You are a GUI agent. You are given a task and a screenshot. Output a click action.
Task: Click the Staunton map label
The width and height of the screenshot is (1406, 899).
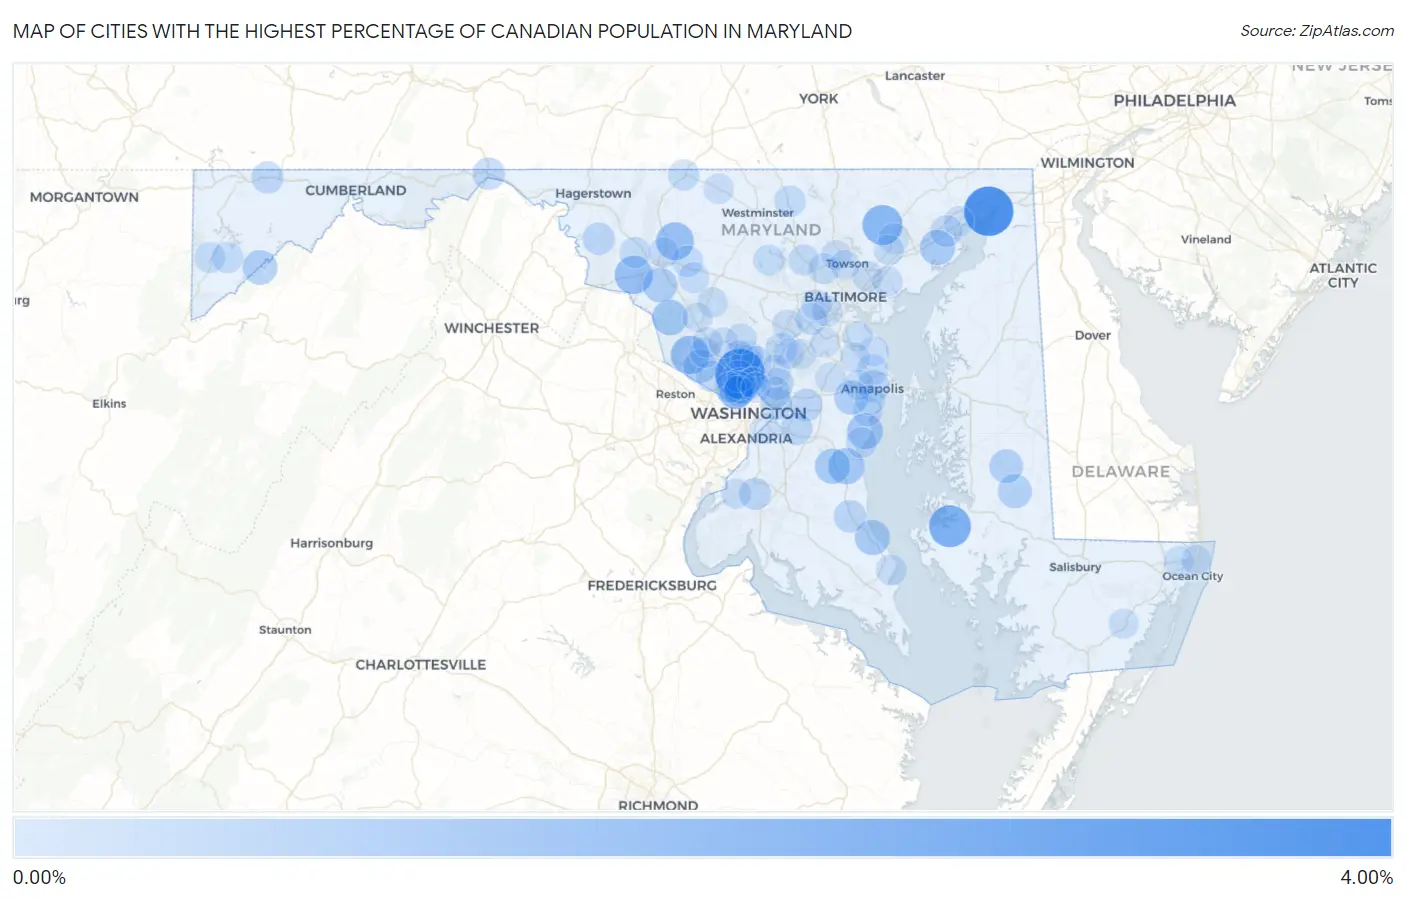pyautogui.click(x=285, y=629)
